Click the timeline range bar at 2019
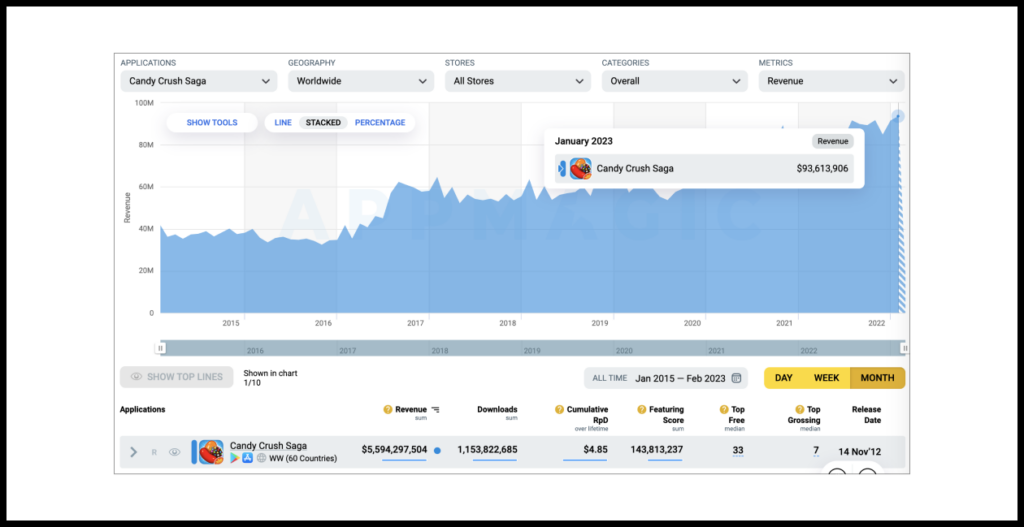Viewport: 1024px width, 527px height. coord(532,350)
